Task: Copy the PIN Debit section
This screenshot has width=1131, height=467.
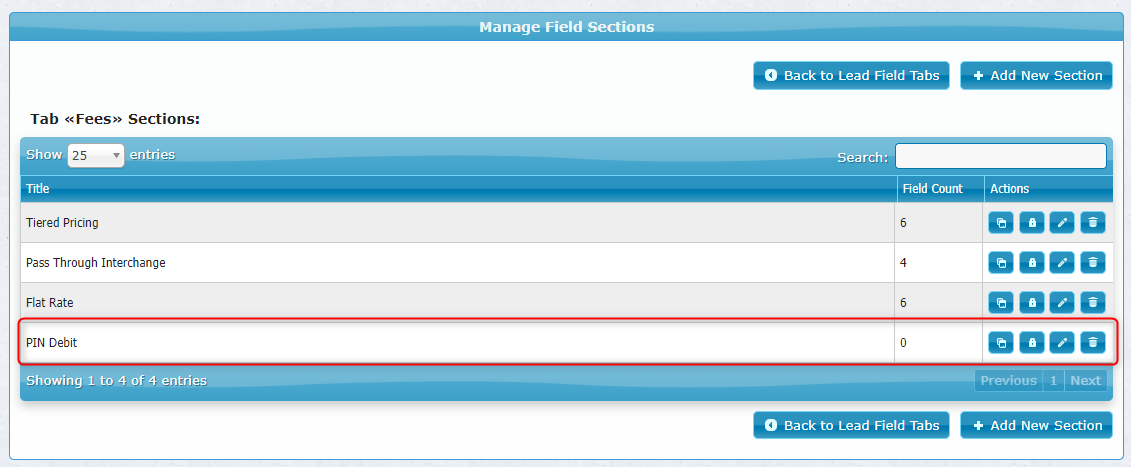Action: [1001, 343]
